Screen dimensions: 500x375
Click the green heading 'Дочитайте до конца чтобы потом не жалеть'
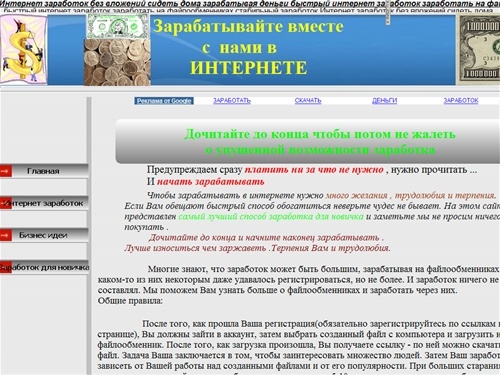coord(320,134)
